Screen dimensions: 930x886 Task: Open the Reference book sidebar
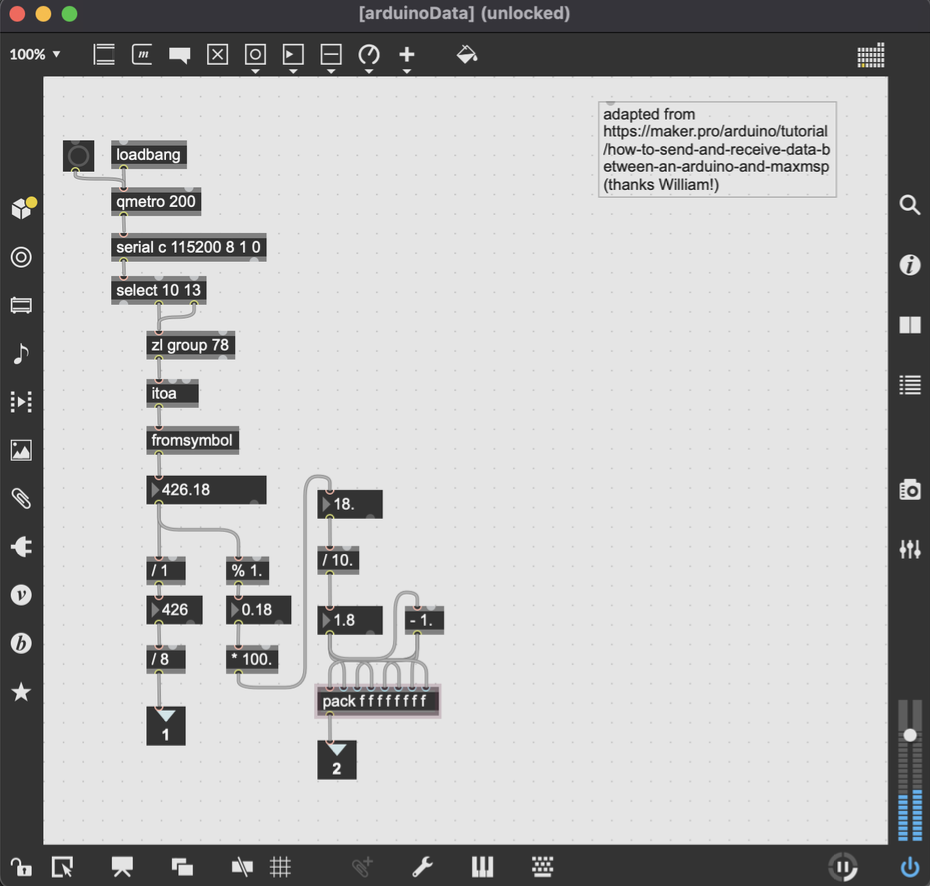tap(910, 325)
